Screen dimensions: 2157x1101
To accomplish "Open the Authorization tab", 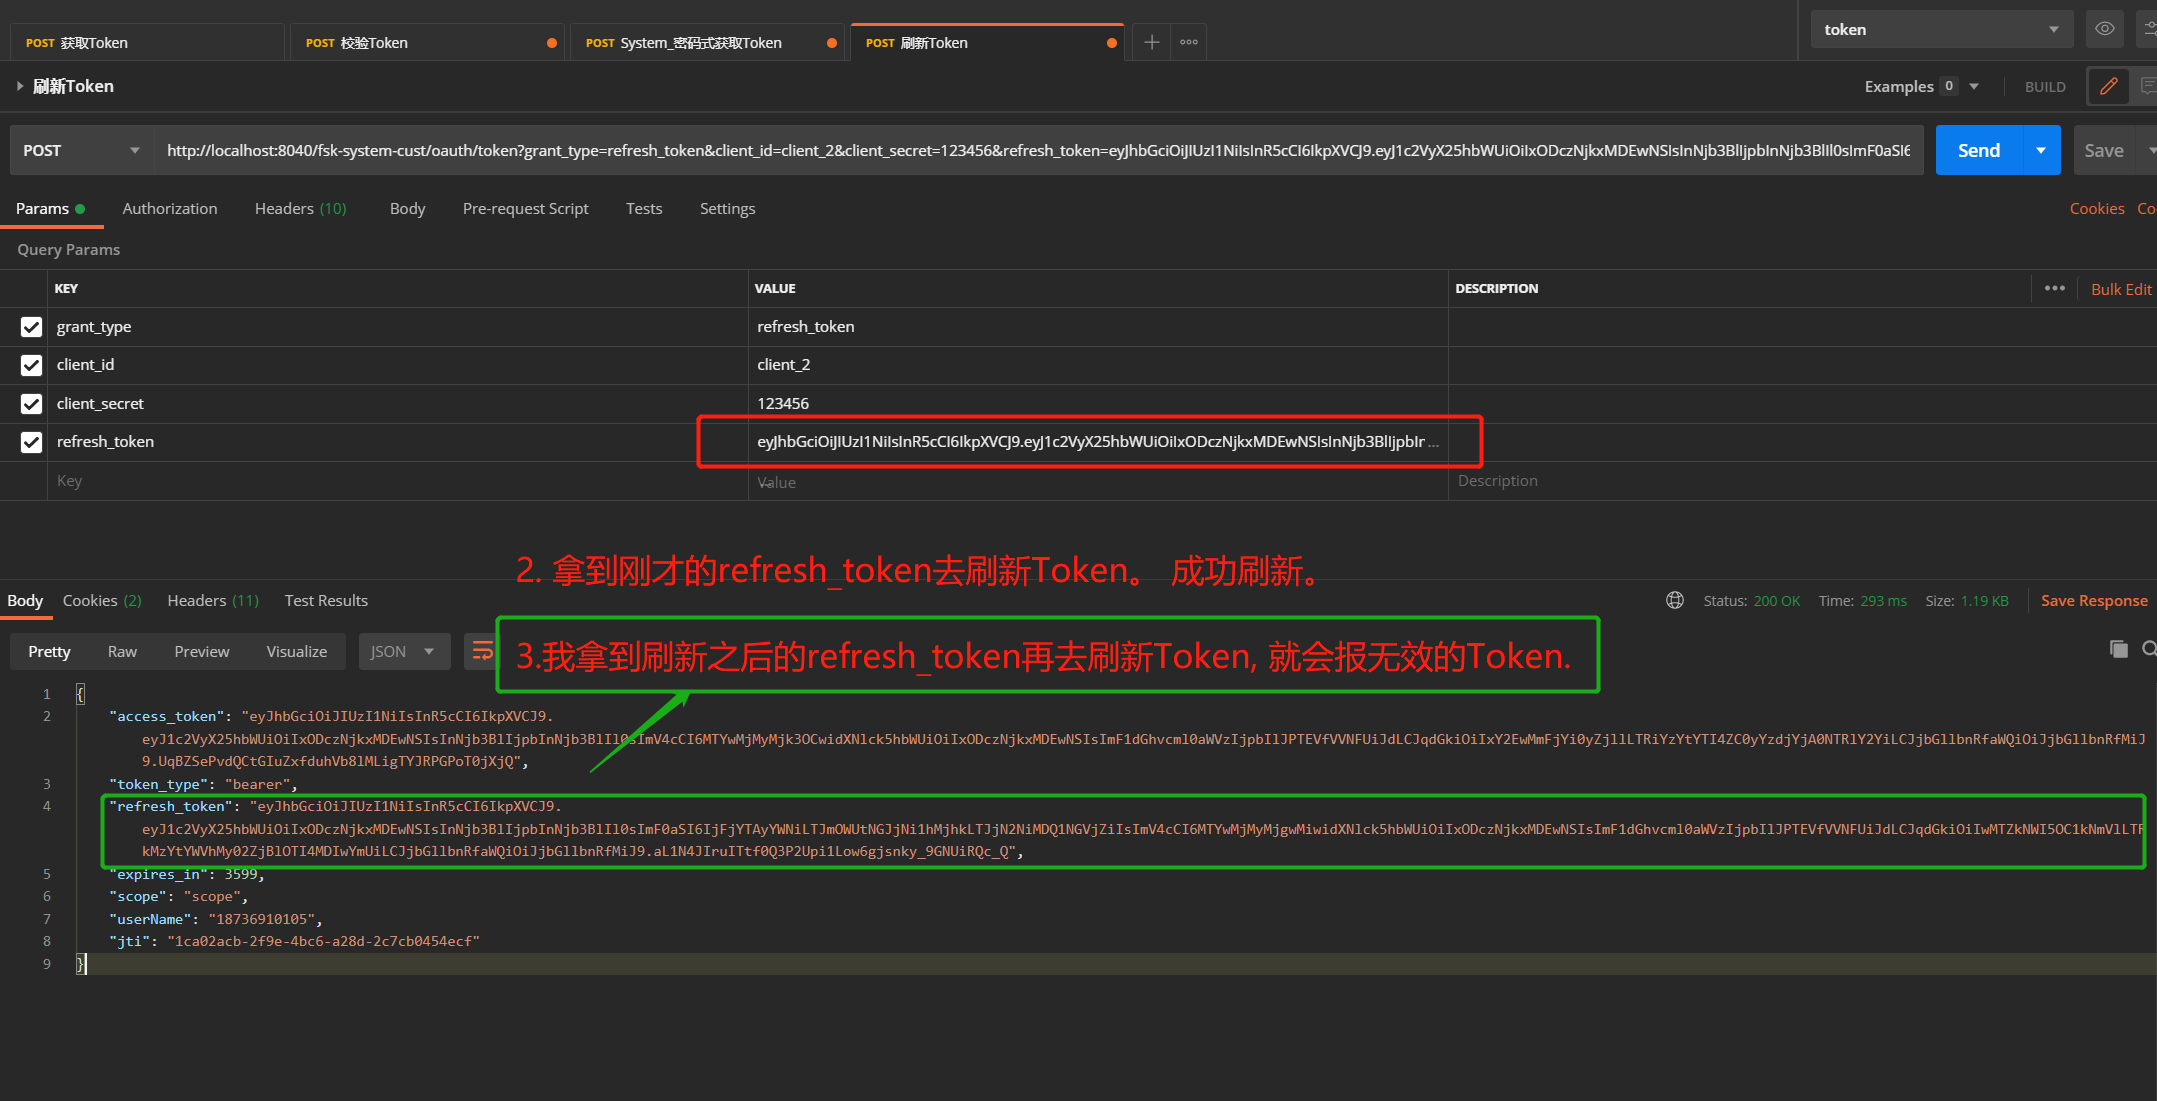I will (170, 208).
